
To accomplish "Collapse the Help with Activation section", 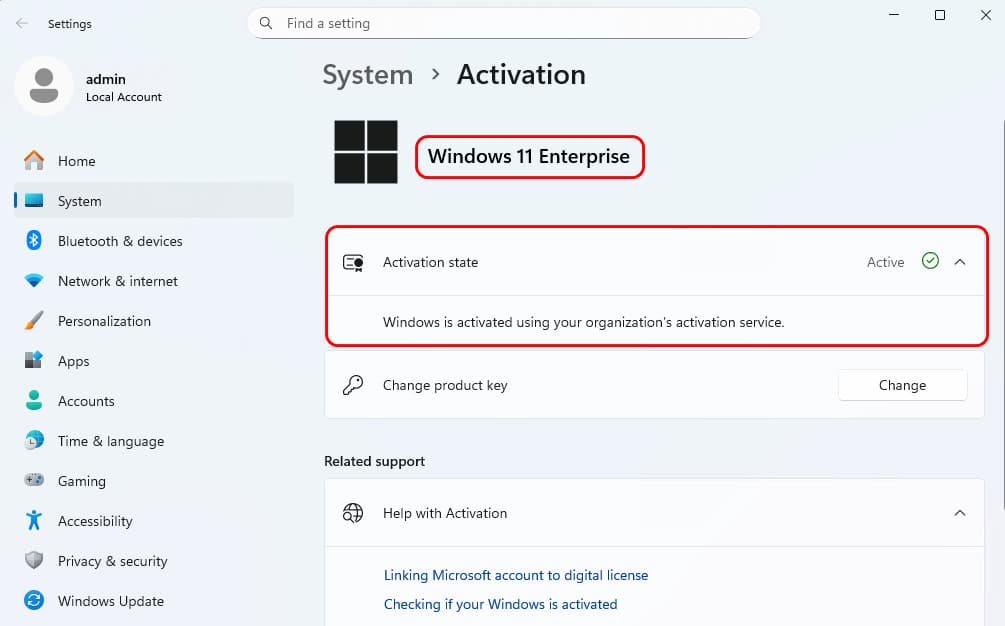I will point(959,513).
